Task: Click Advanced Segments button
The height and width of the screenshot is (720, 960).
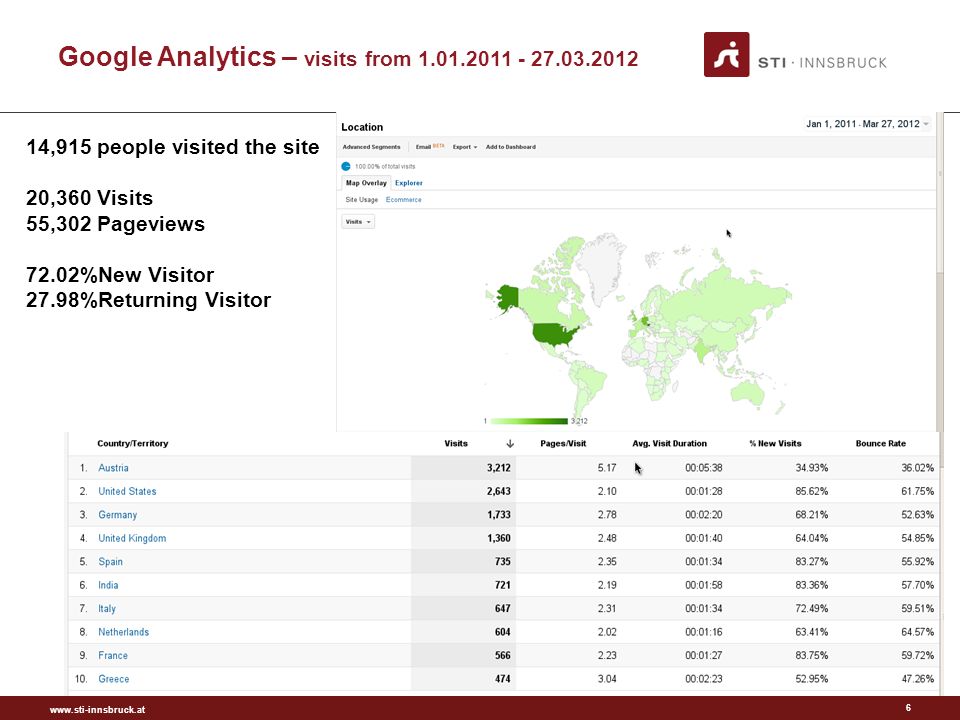Action: coord(371,147)
